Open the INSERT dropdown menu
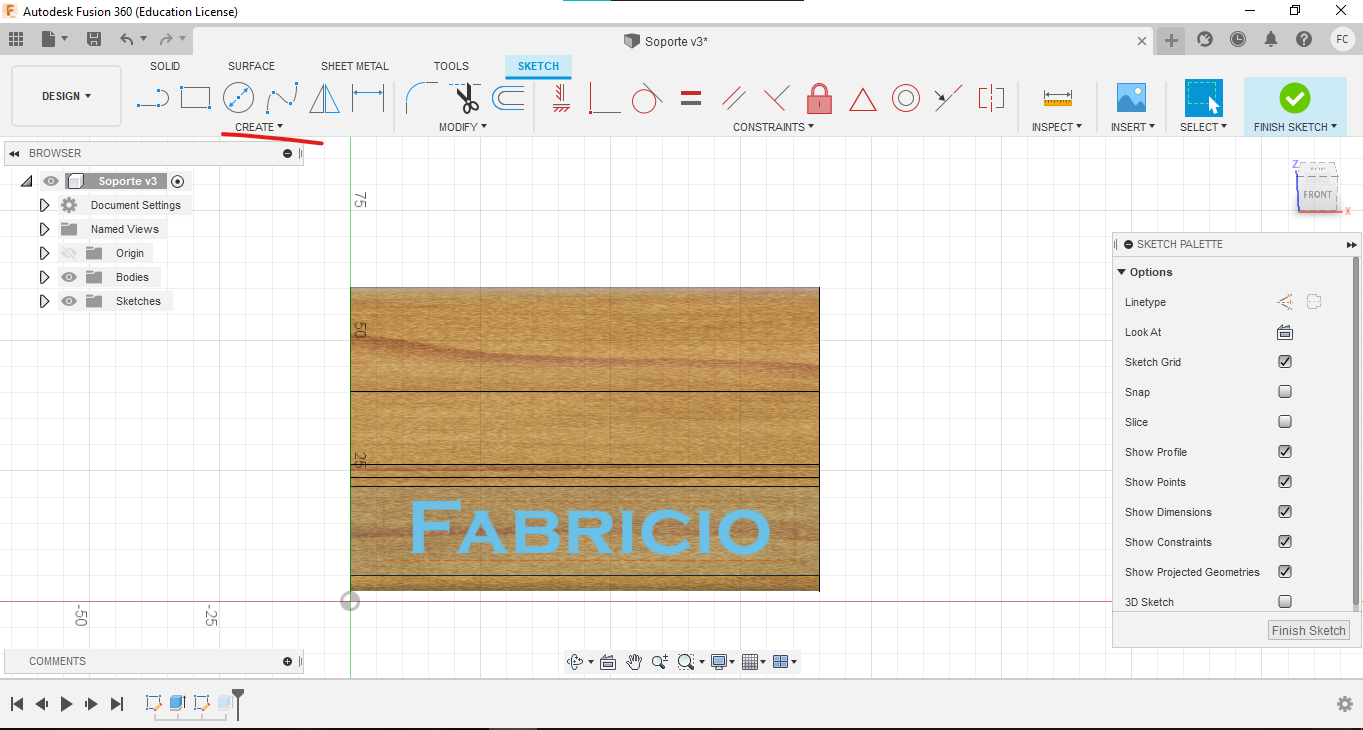1363x730 pixels. pos(1133,127)
